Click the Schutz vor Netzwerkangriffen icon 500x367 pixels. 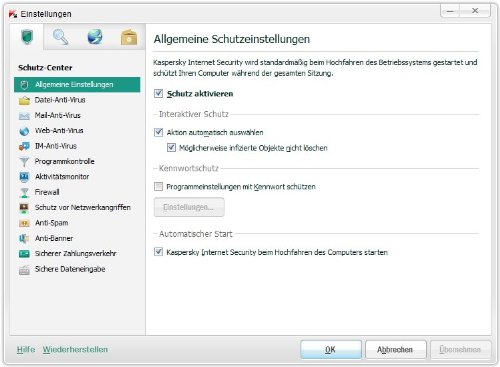(x=24, y=208)
